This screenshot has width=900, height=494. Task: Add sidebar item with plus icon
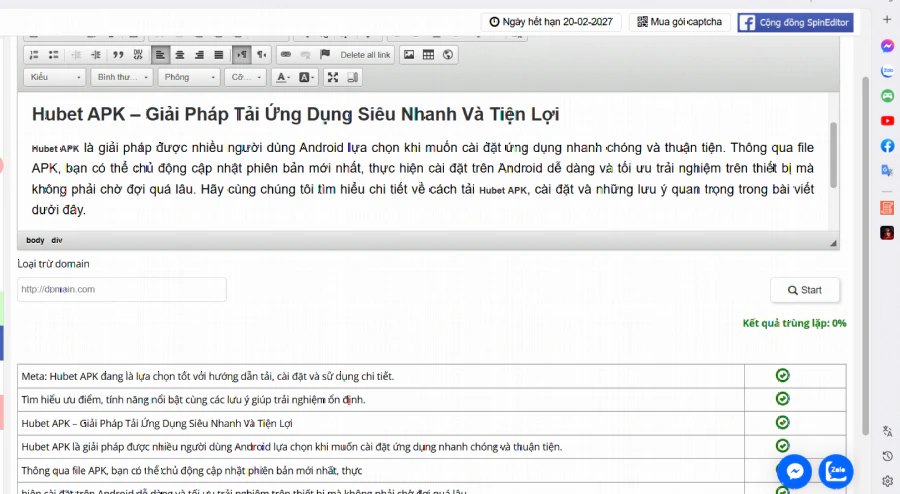(887, 20)
